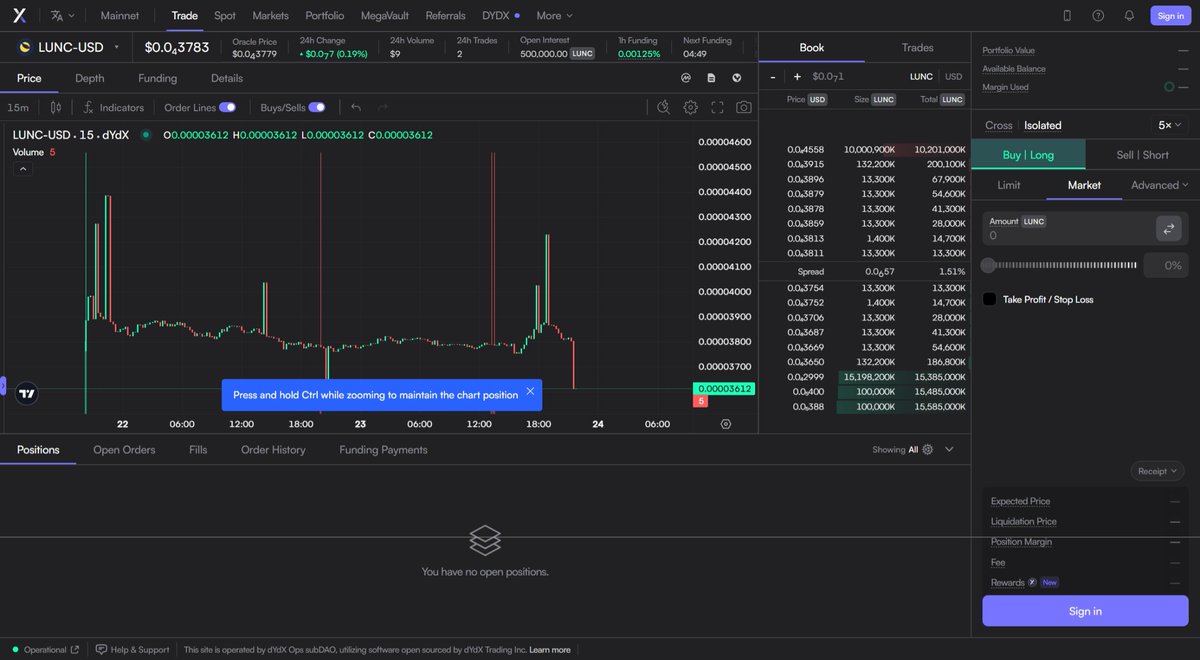This screenshot has width=1200, height=660.
Task: Click the chart redo arrow
Action: tap(382, 107)
